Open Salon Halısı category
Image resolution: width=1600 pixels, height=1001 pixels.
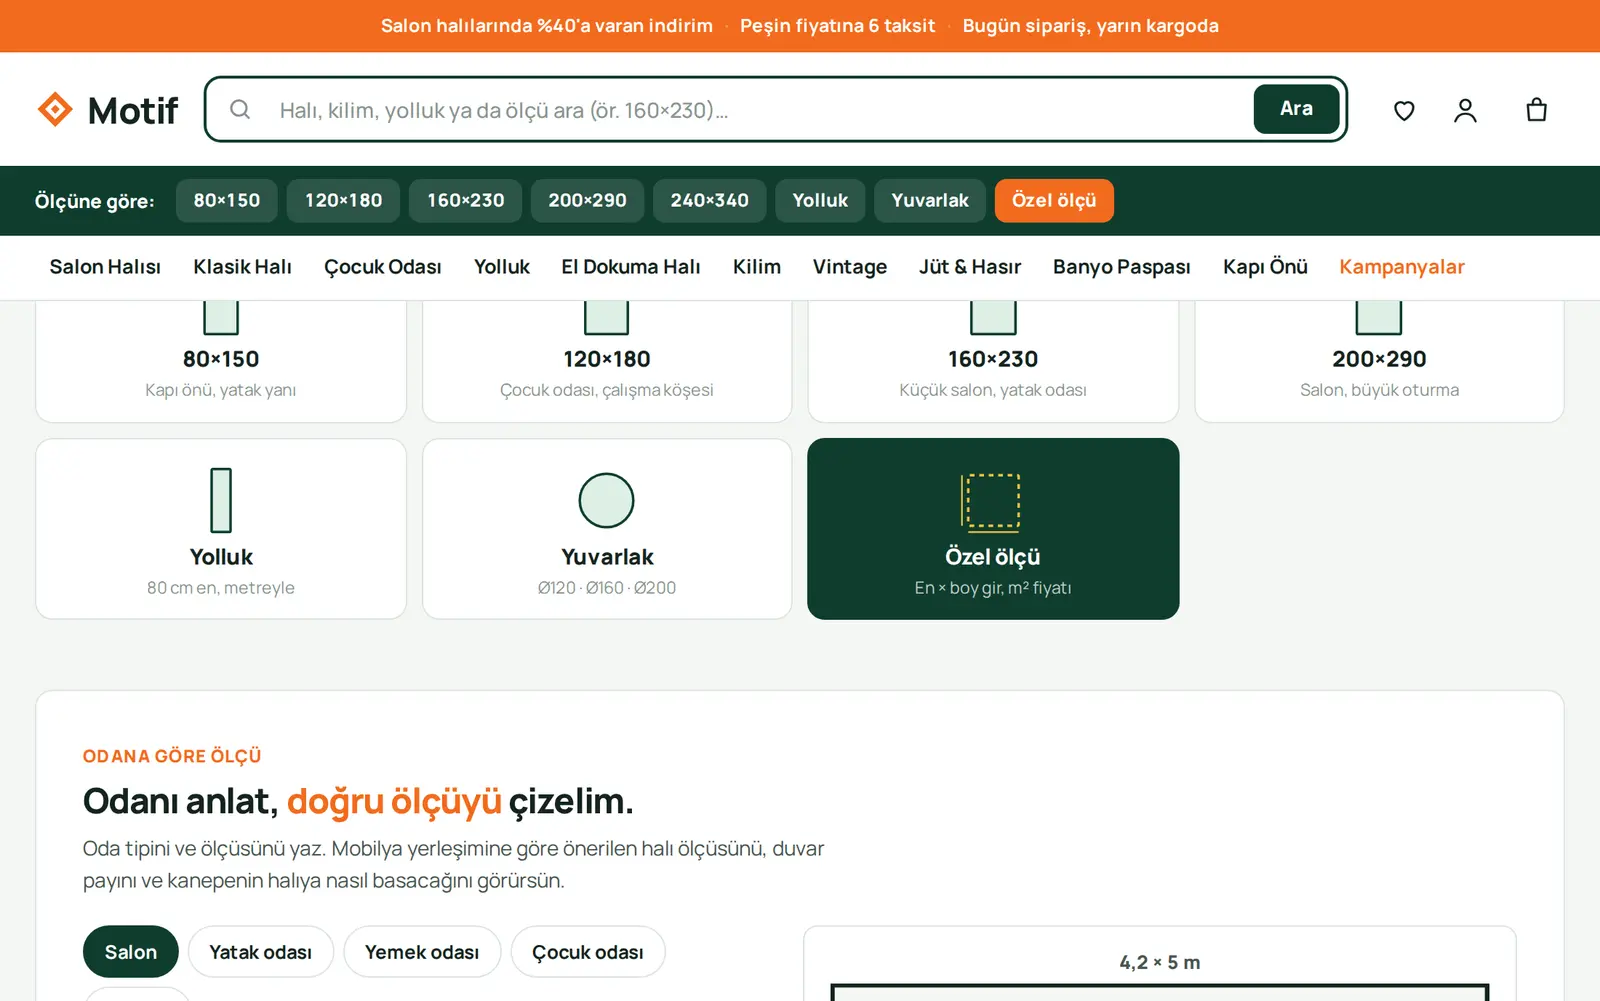coord(105,267)
